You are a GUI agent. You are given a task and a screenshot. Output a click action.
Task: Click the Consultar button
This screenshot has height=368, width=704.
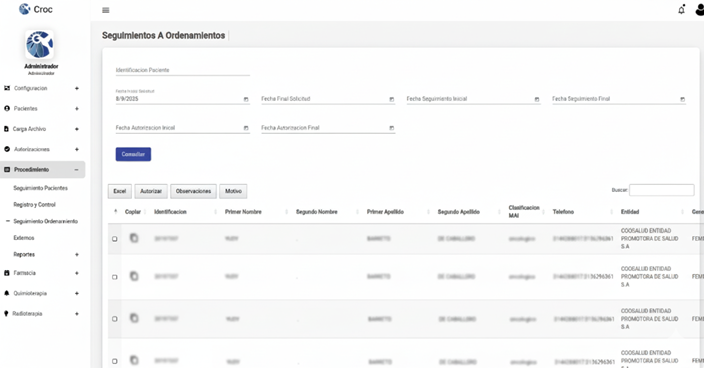[x=133, y=154]
